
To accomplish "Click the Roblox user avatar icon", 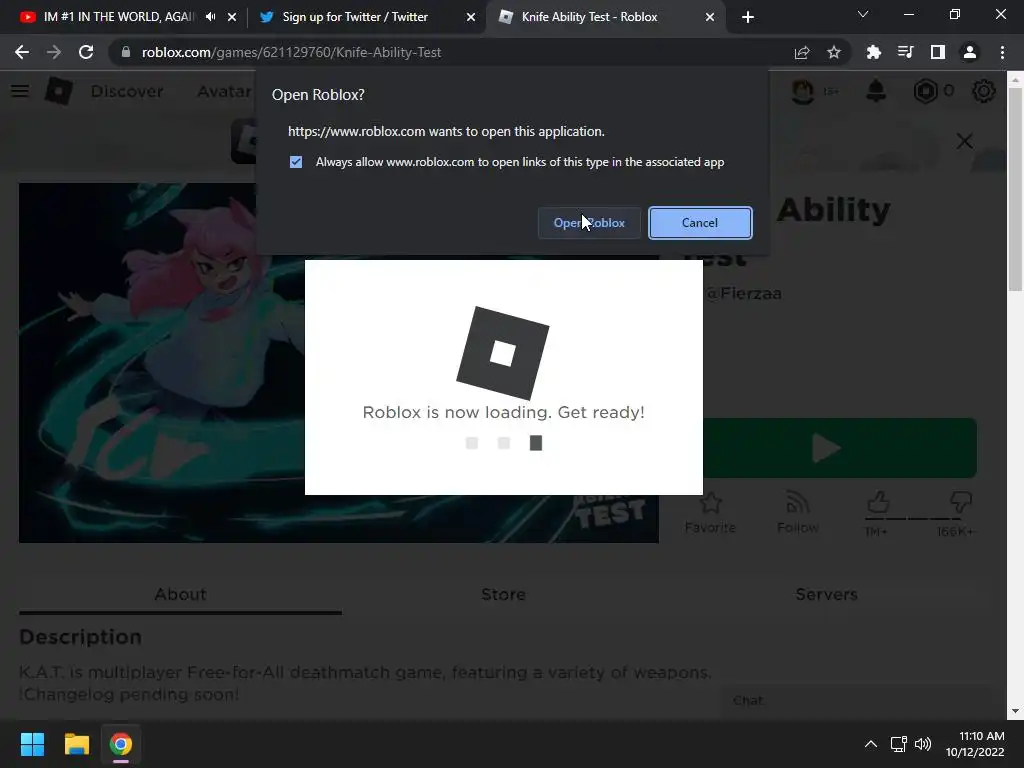I will (x=803, y=91).
